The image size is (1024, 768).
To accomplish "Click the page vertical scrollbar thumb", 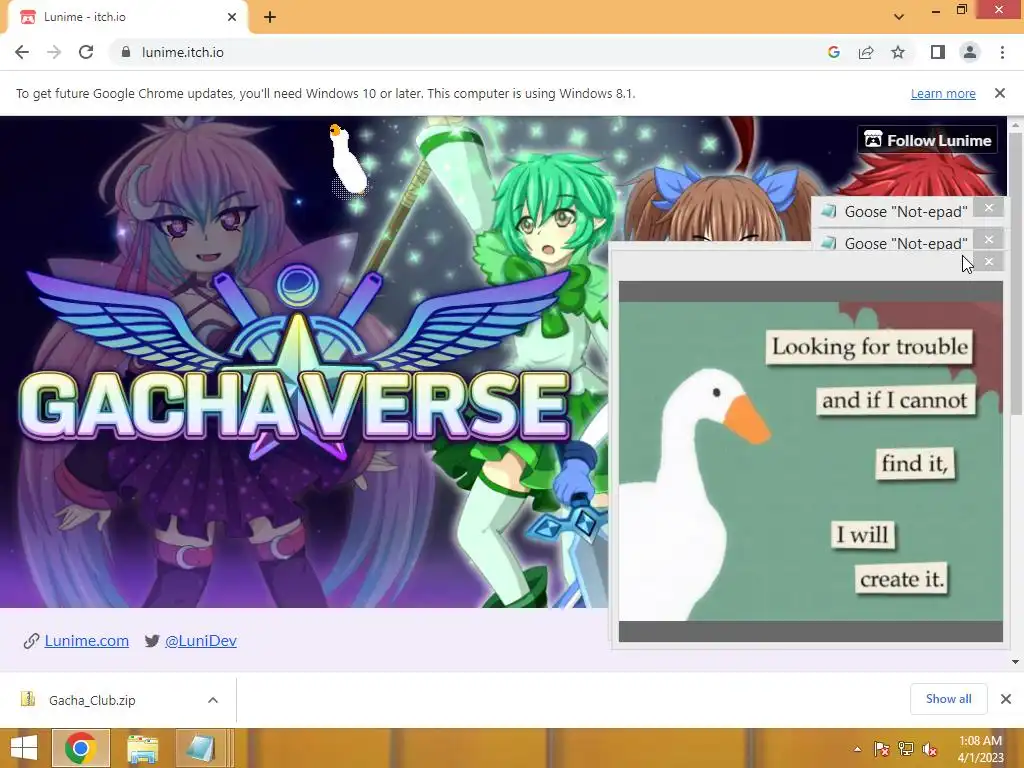I will pos(1016,272).
